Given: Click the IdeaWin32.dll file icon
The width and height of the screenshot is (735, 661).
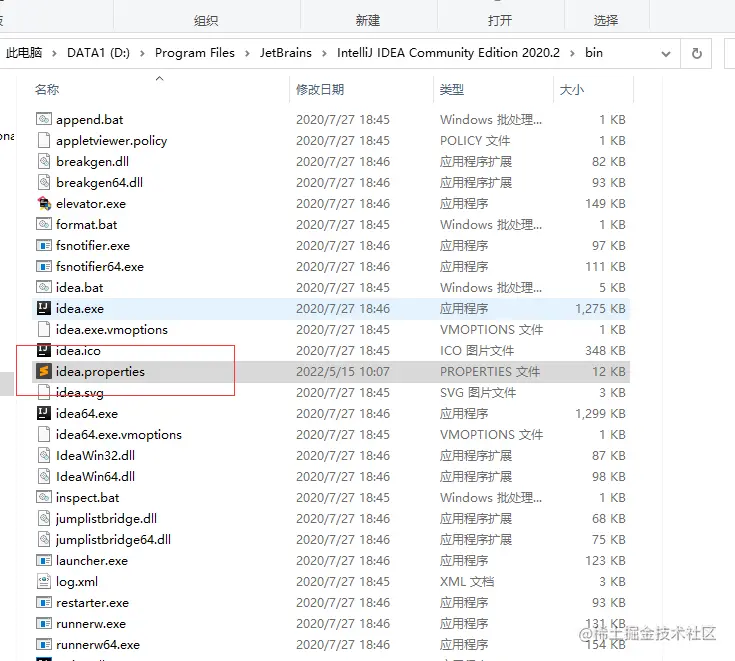Looking at the screenshot, I should point(44,455).
